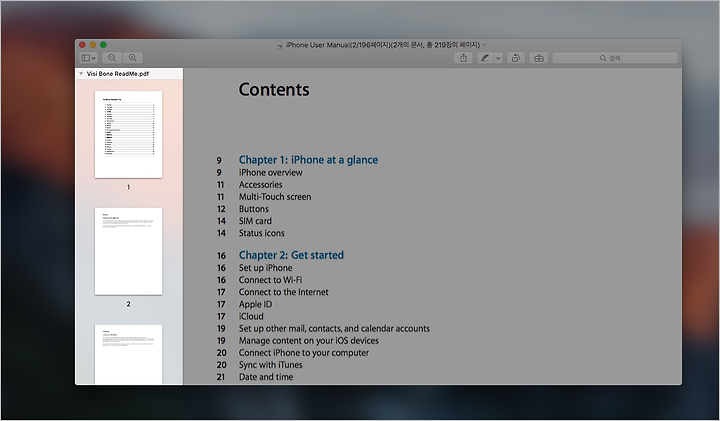This screenshot has width=720, height=421.
Task: Open Chapter 1: iPhone at a glance link
Action: [308, 160]
